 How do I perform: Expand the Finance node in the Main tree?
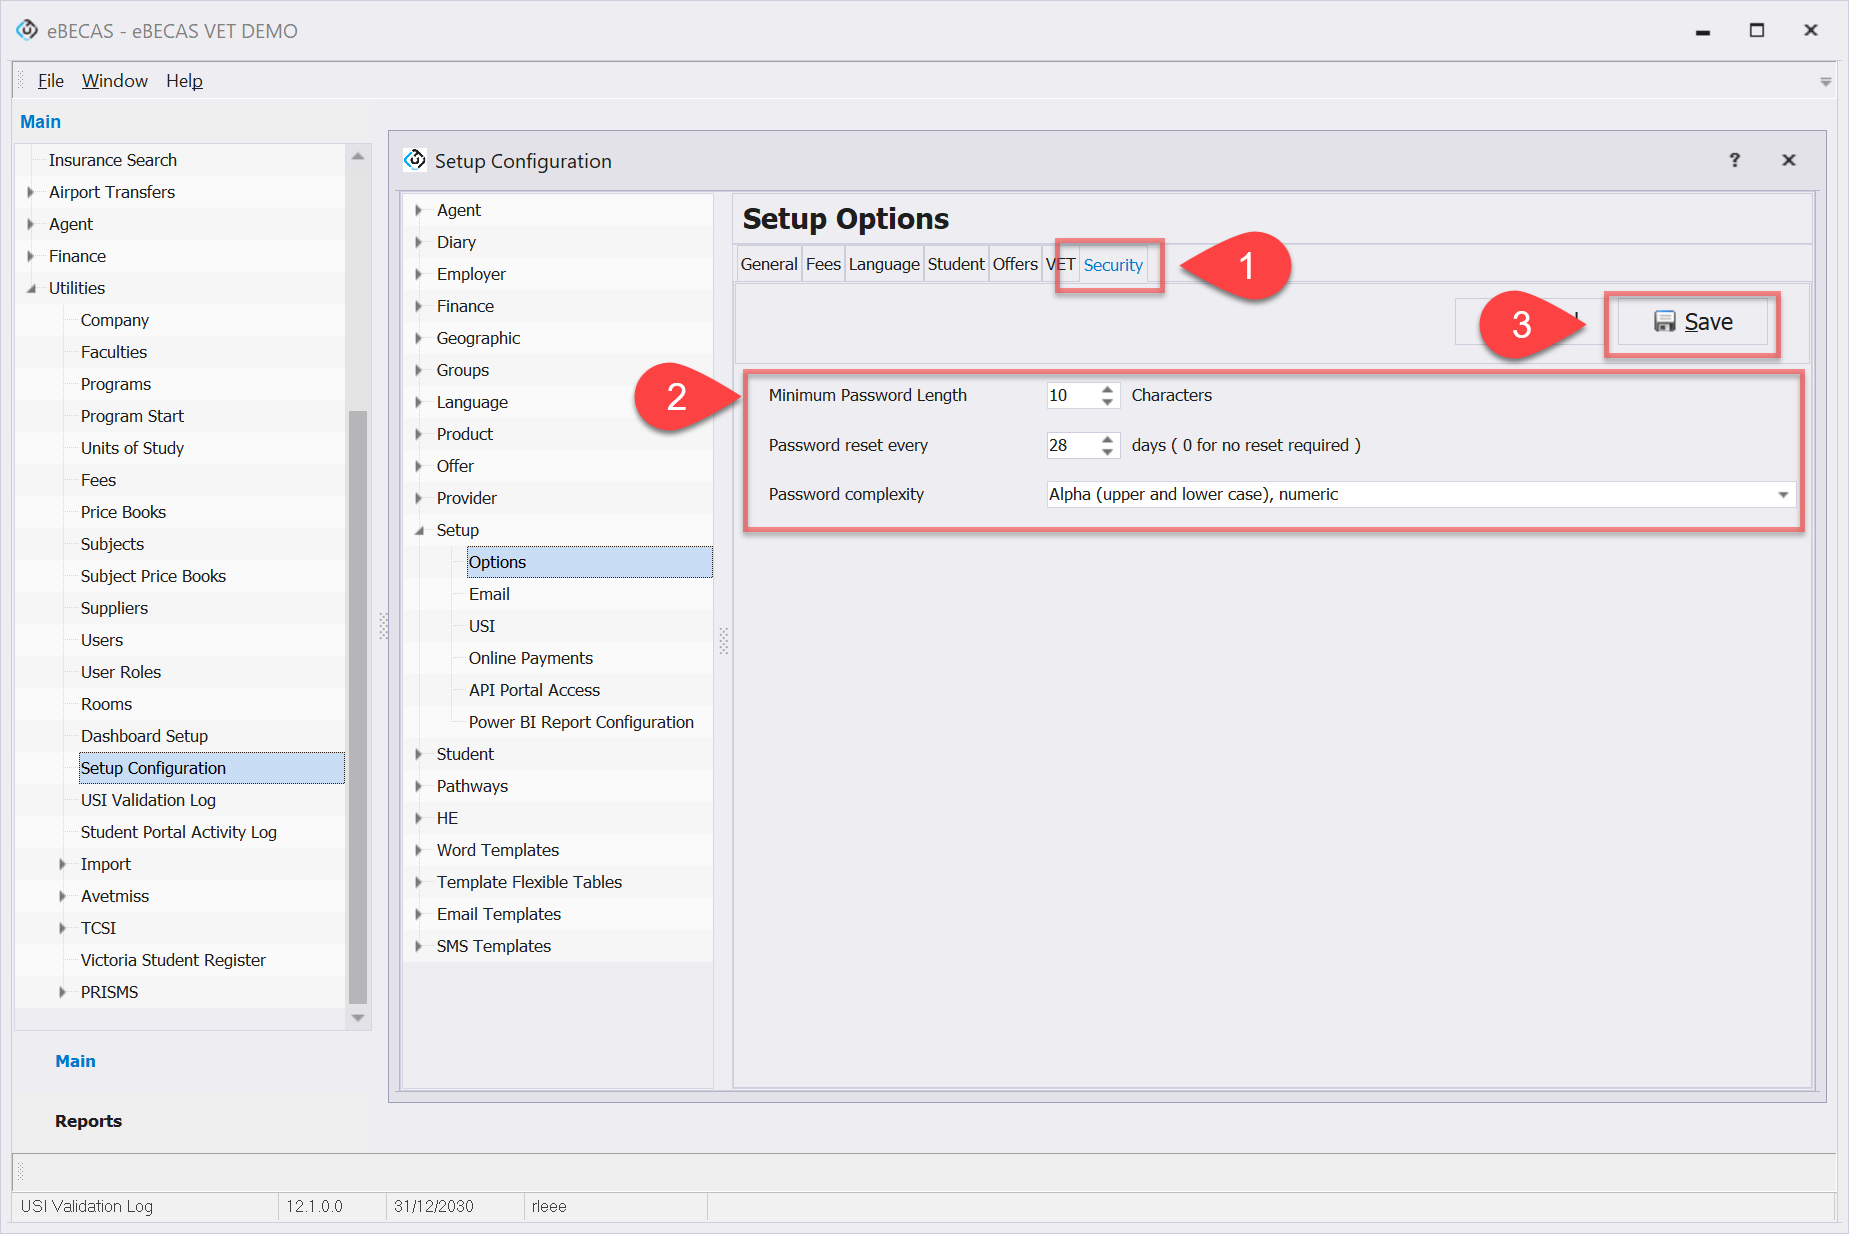point(31,256)
